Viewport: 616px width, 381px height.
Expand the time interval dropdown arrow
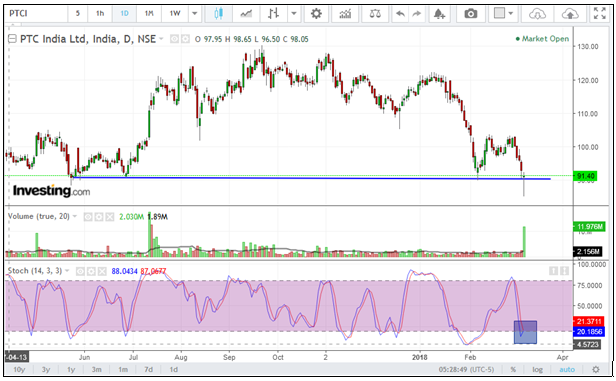[194, 14]
